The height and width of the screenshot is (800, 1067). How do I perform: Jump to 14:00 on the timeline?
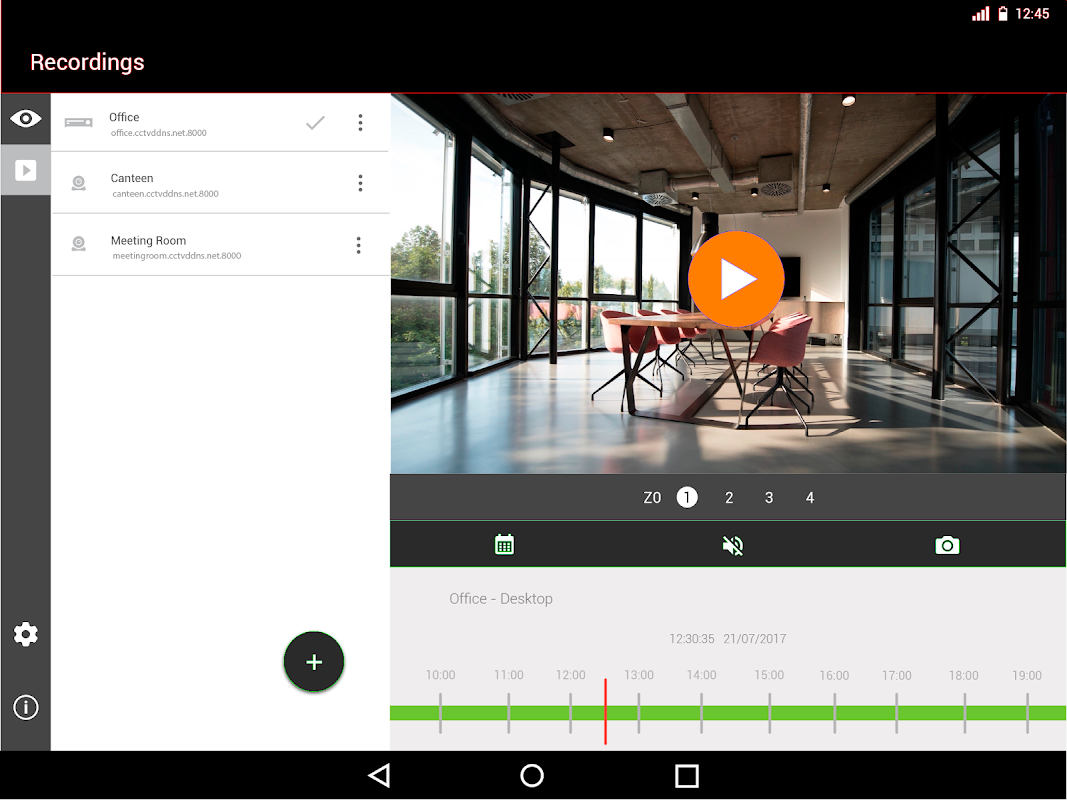pyautogui.click(x=702, y=675)
